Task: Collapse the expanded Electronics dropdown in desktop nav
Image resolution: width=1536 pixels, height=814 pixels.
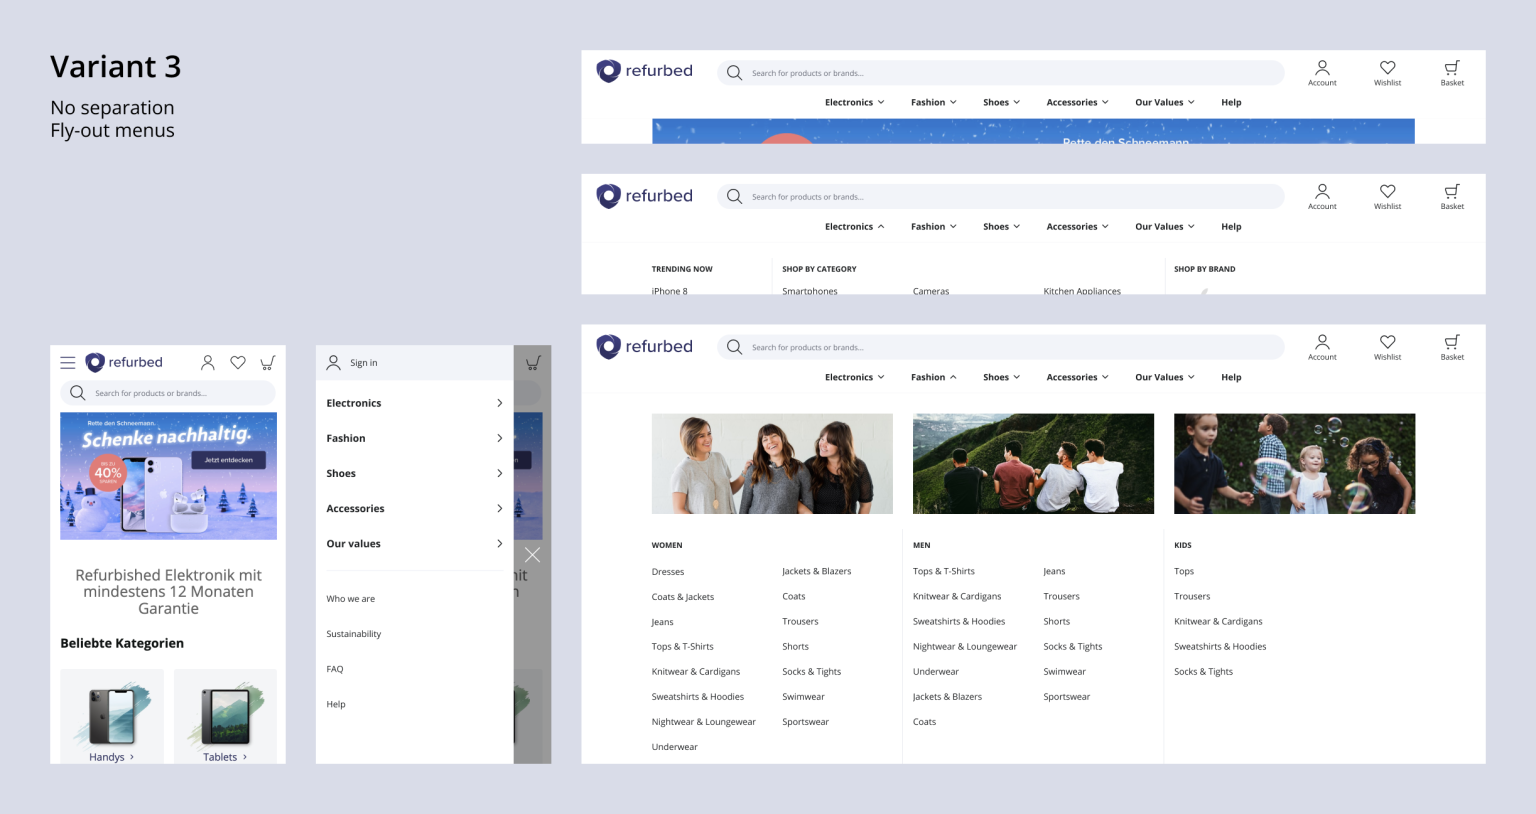Action: tap(854, 227)
